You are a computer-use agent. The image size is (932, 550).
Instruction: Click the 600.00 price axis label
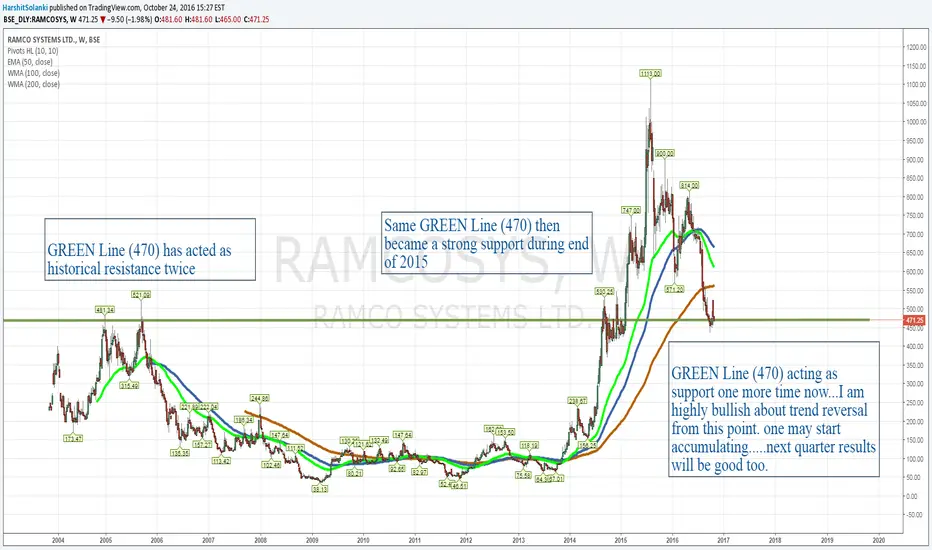[x=917, y=272]
